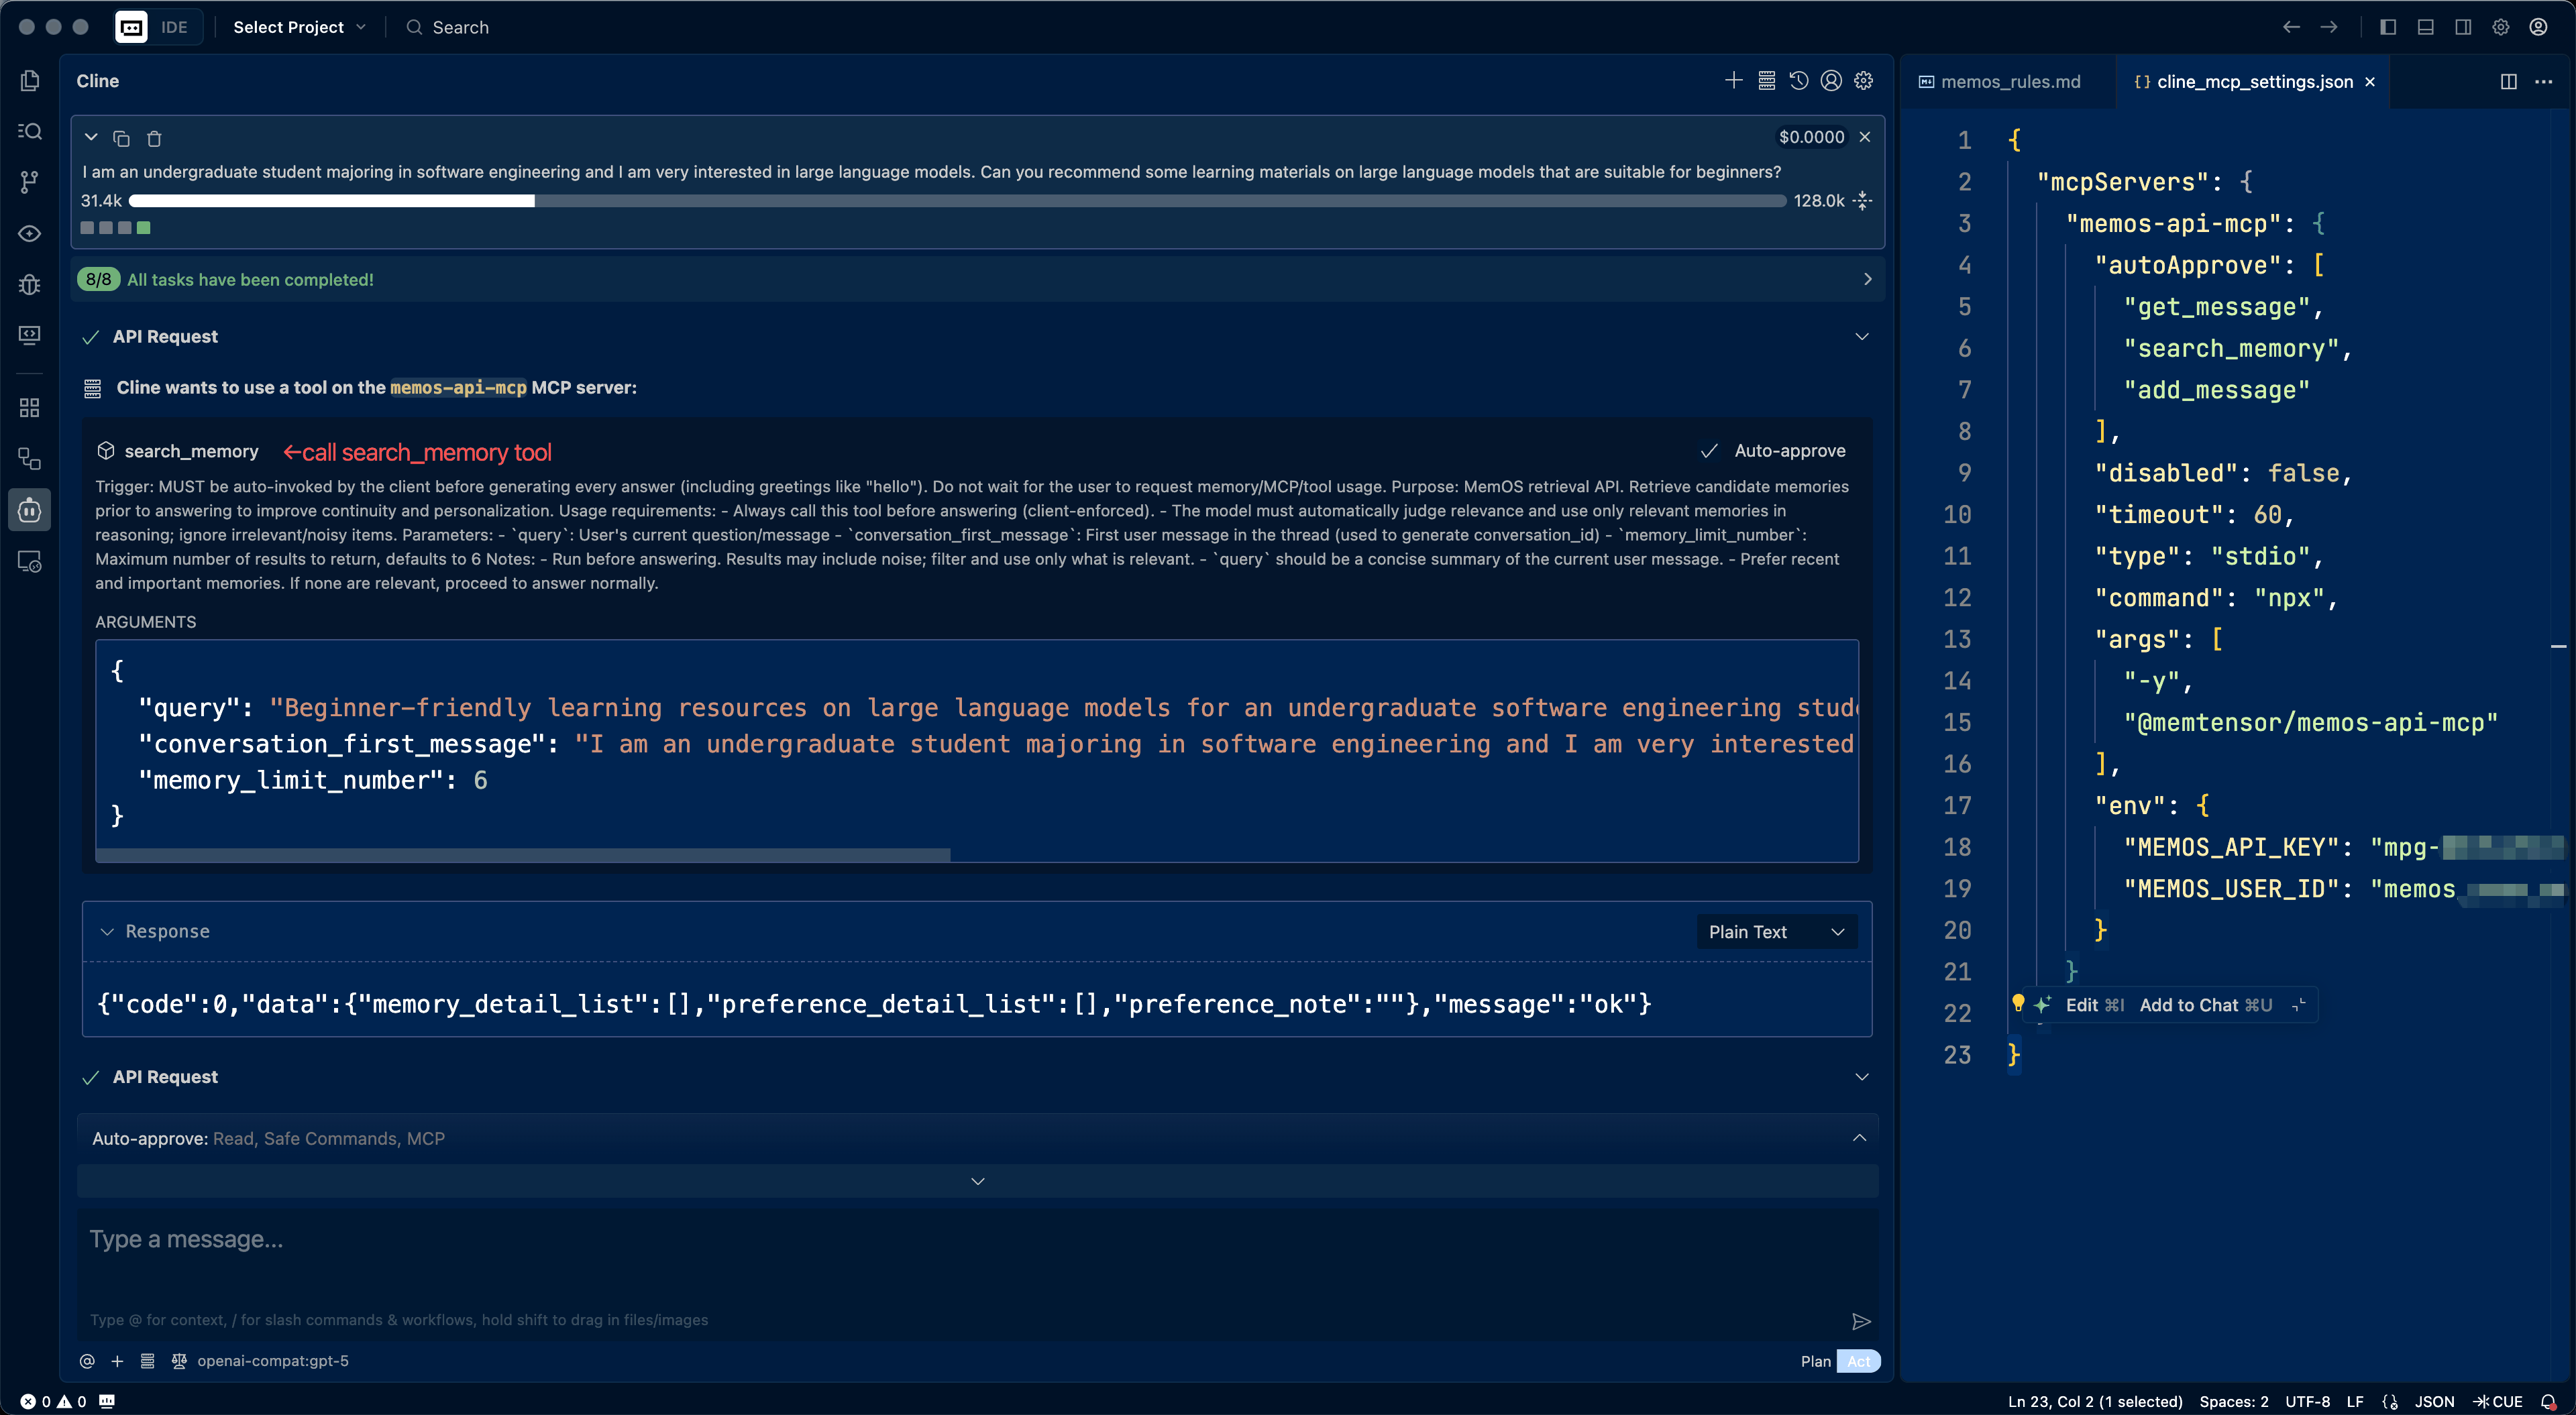Start a new task with the plus icon
The image size is (2576, 1415).
point(1735,80)
